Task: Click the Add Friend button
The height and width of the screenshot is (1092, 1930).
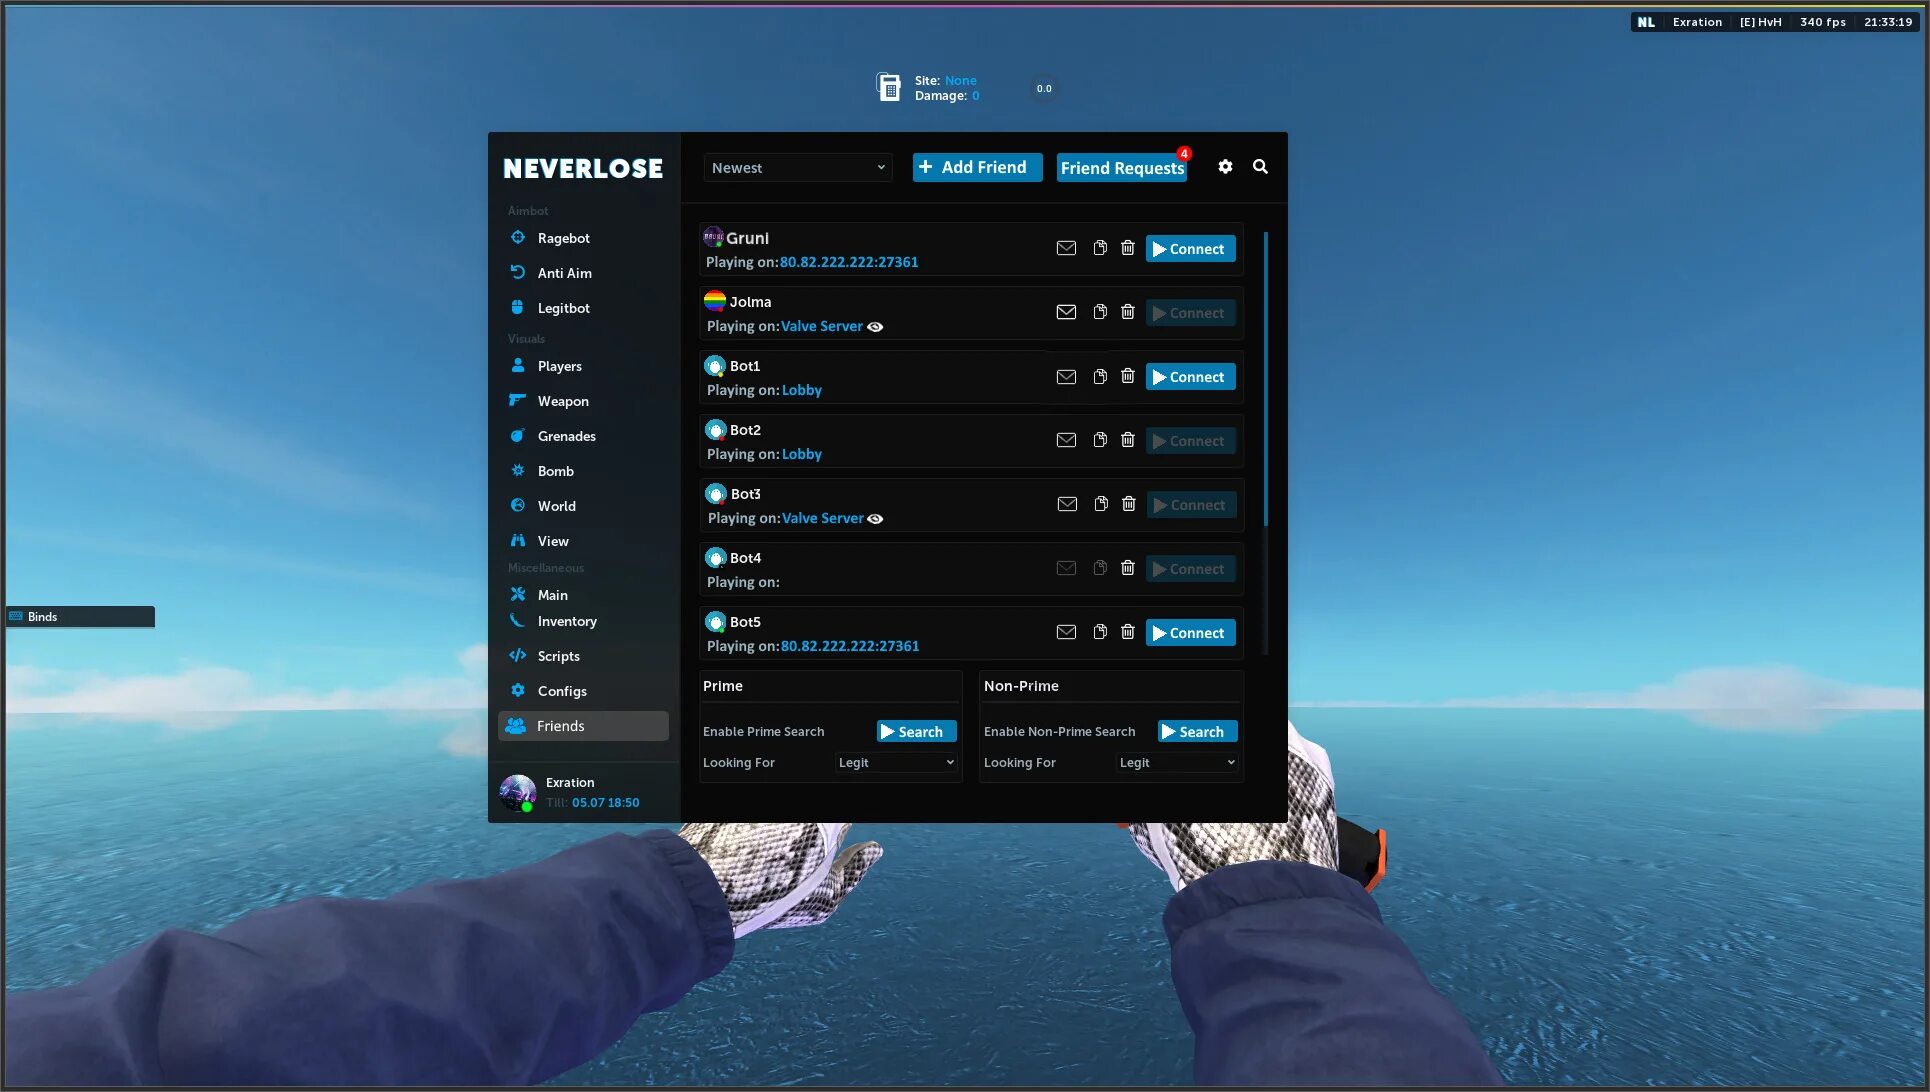Action: (976, 167)
